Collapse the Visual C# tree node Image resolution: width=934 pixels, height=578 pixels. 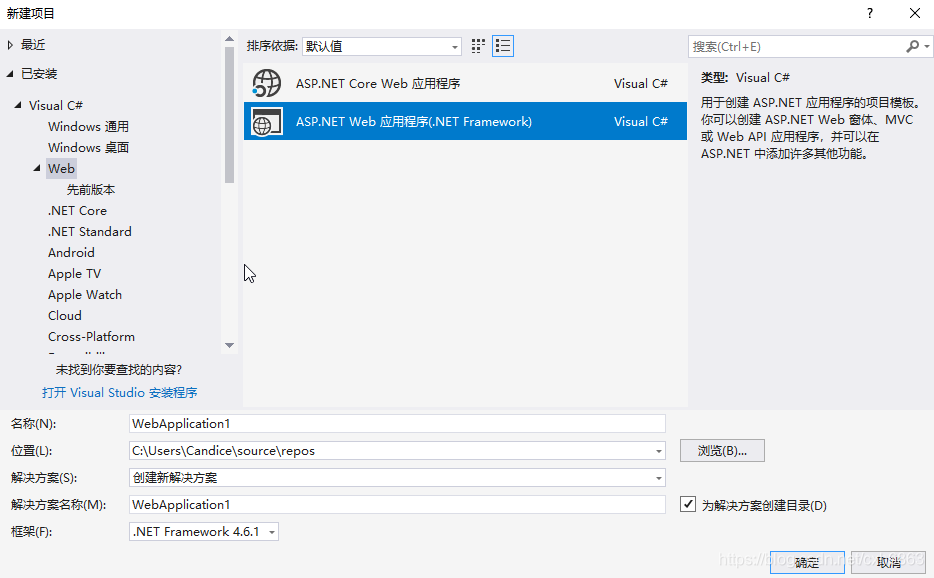pyautogui.click(x=18, y=105)
